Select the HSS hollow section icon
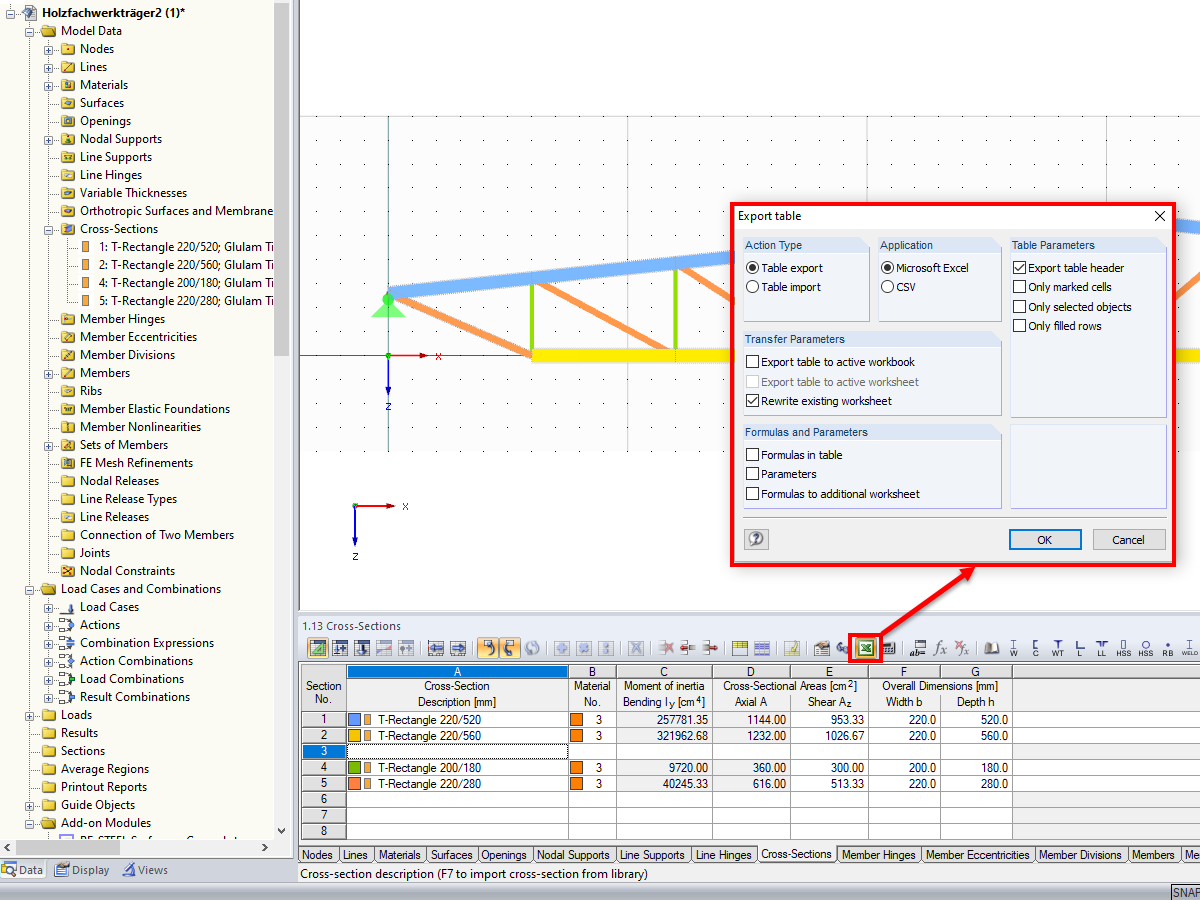 pos(1123,648)
